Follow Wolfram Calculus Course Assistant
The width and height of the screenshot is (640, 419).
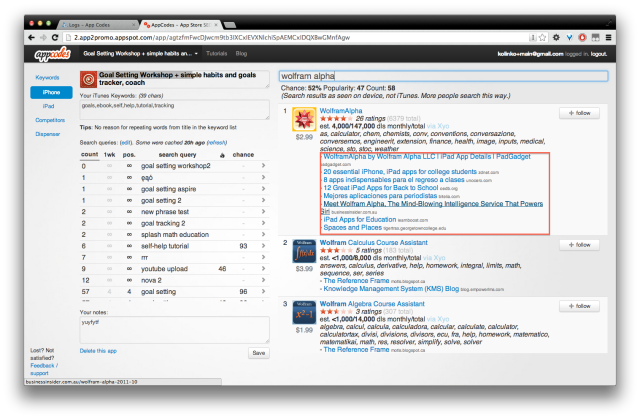click(x=579, y=245)
